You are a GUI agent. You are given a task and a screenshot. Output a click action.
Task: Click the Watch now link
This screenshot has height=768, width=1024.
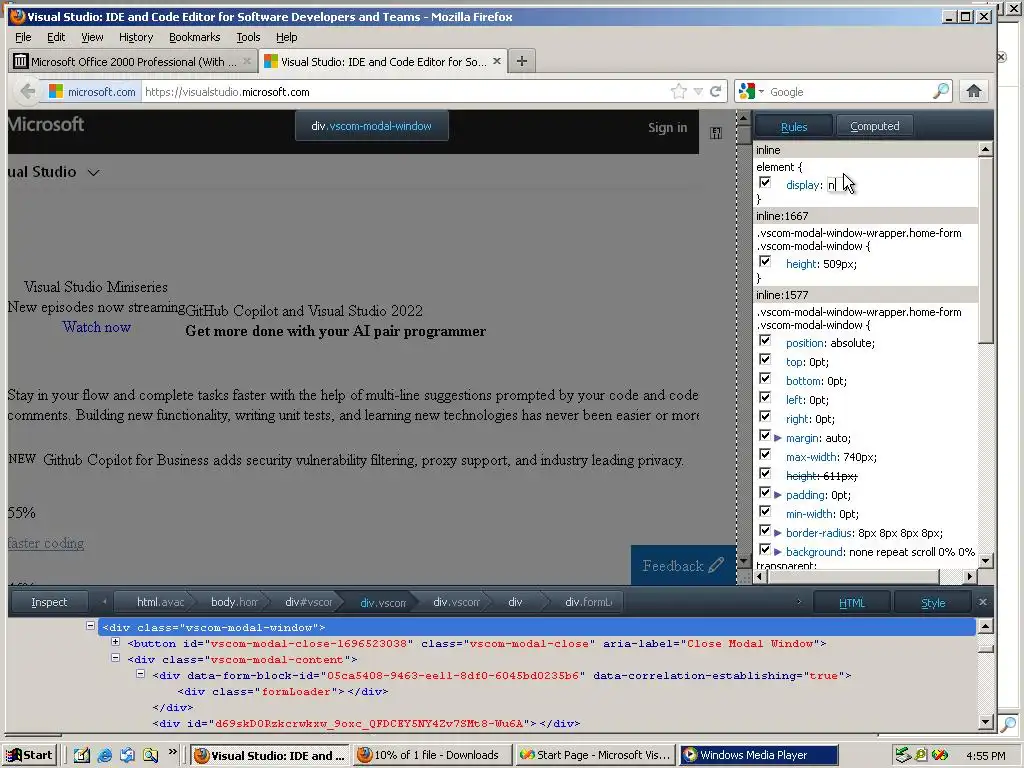coord(97,327)
